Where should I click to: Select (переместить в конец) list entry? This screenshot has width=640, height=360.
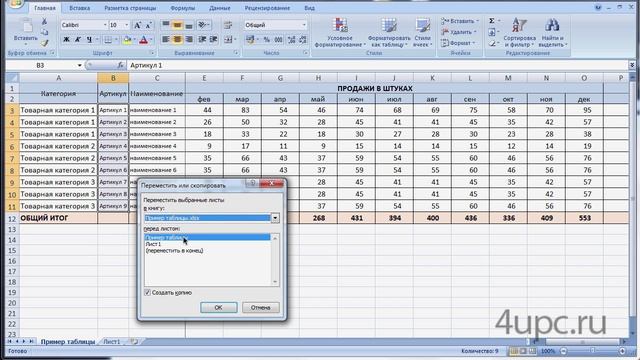tap(174, 251)
